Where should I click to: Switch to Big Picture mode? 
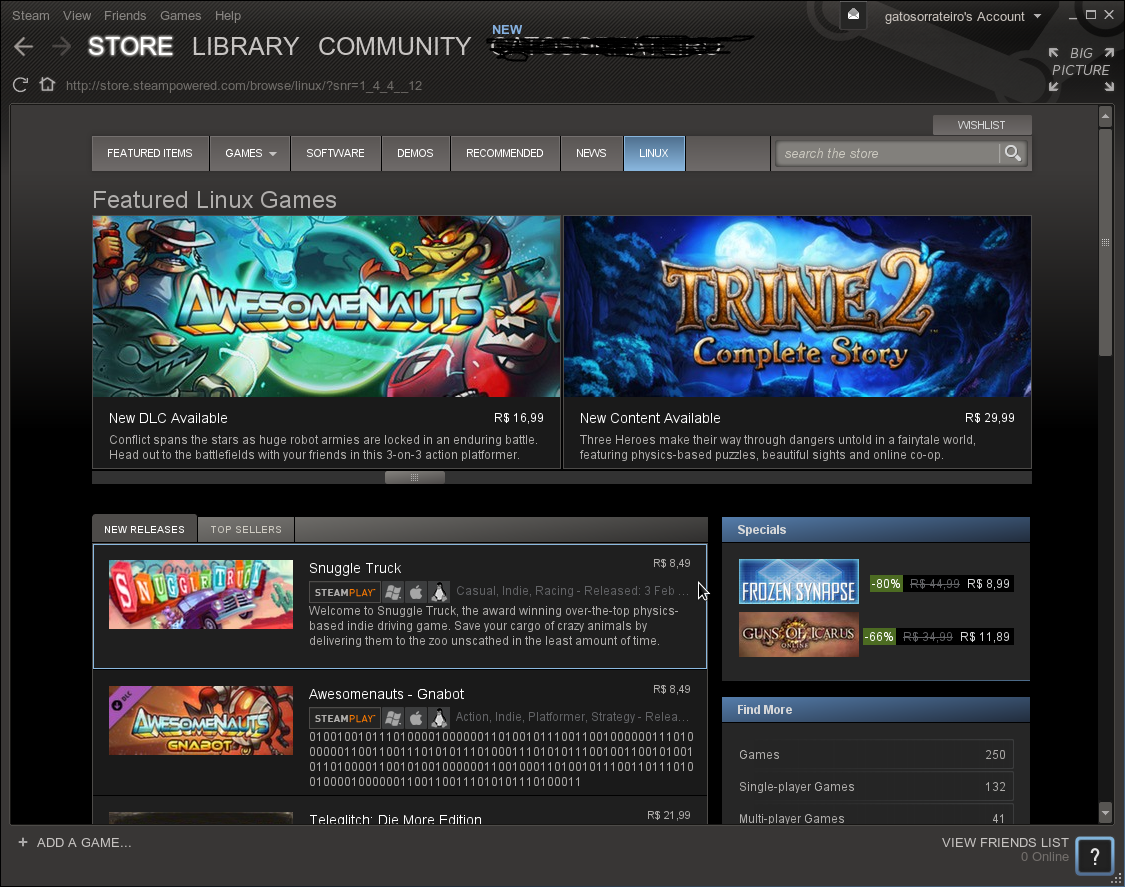coord(1081,70)
